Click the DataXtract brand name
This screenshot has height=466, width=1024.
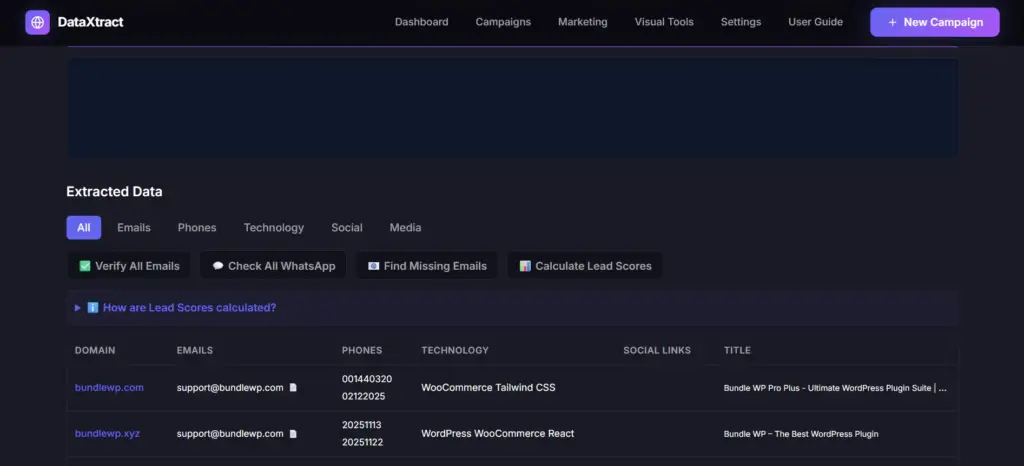90,22
